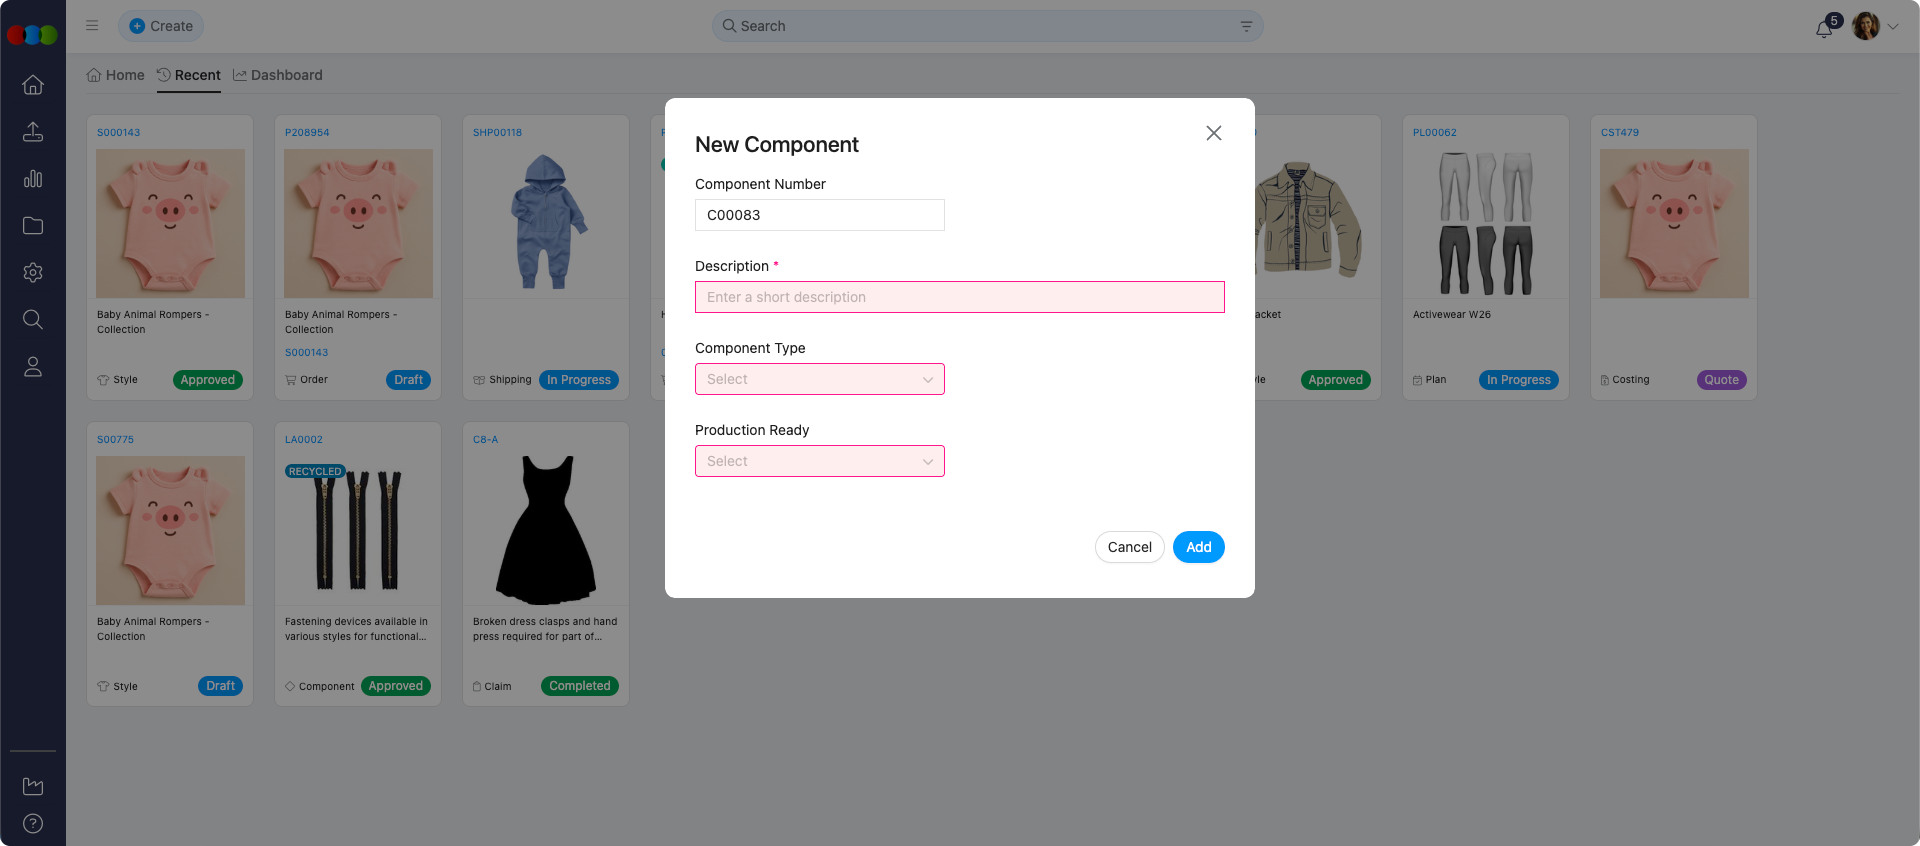Image resolution: width=1920 pixels, height=846 pixels.
Task: Click the user avatar picture
Action: [x=1865, y=26]
